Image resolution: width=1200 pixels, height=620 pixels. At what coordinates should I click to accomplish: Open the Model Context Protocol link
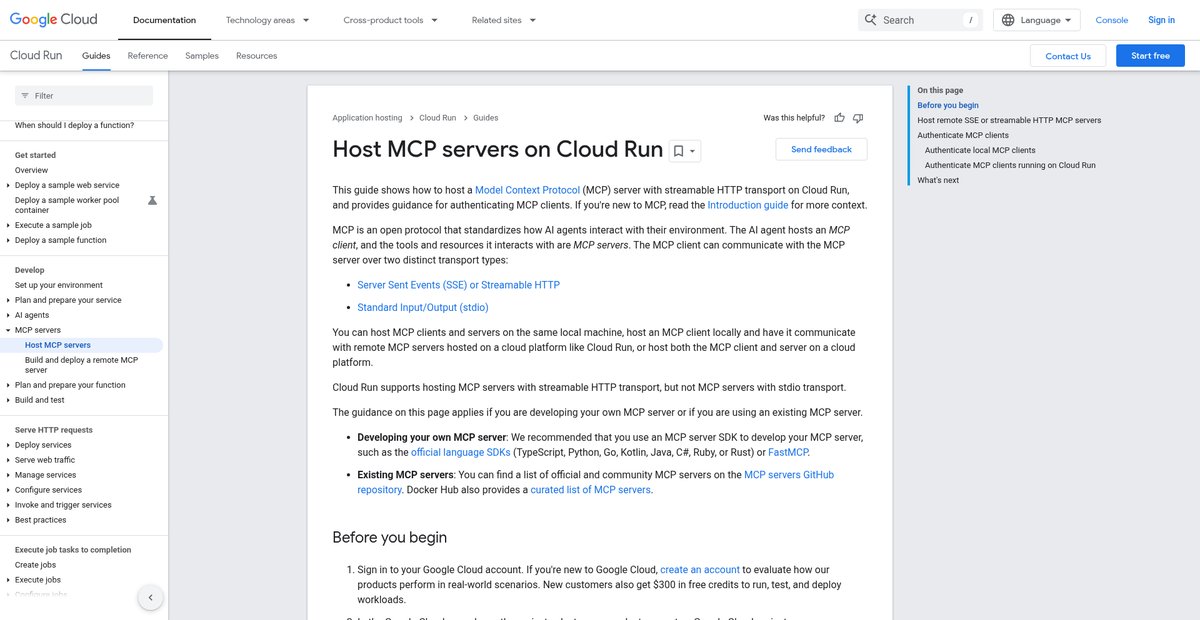point(527,190)
